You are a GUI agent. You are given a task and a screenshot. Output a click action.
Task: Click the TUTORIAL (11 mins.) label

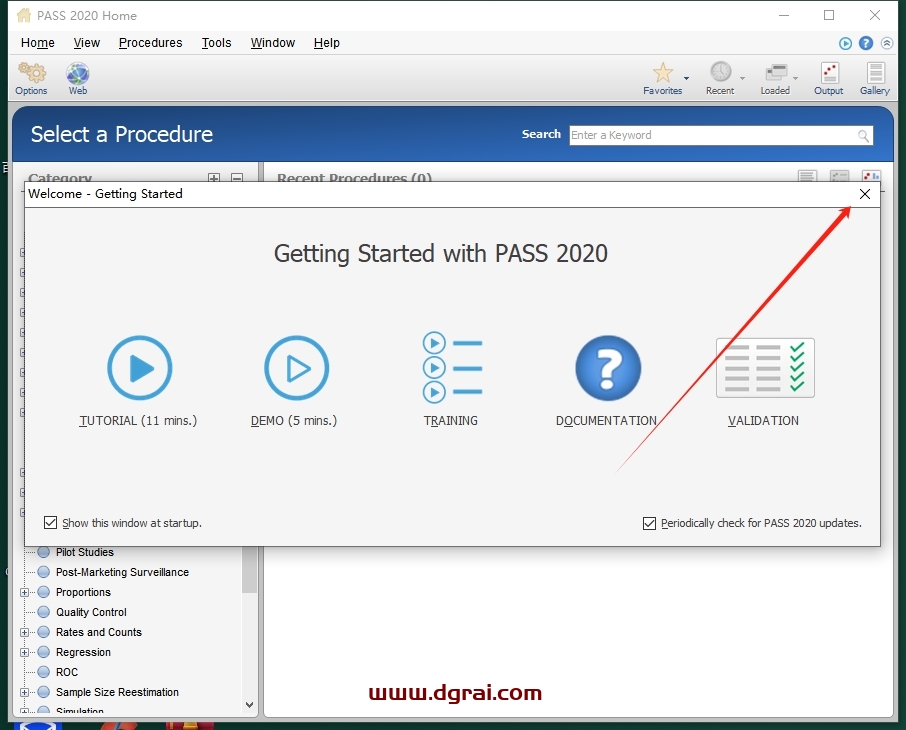[138, 421]
